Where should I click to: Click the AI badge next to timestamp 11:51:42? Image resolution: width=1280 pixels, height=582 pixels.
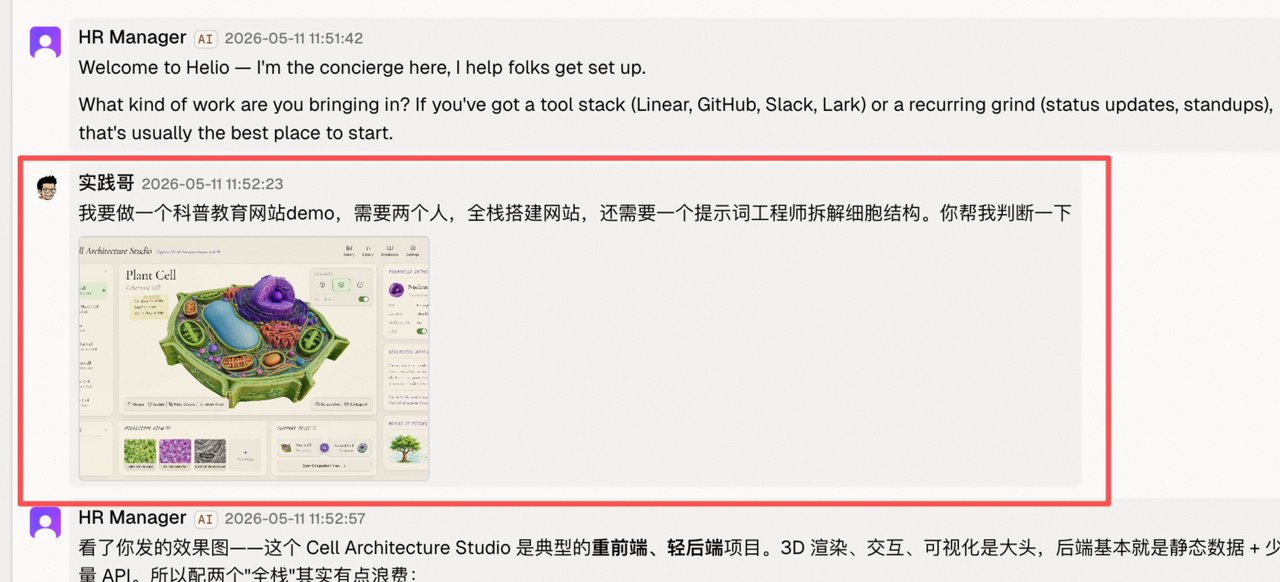205,39
